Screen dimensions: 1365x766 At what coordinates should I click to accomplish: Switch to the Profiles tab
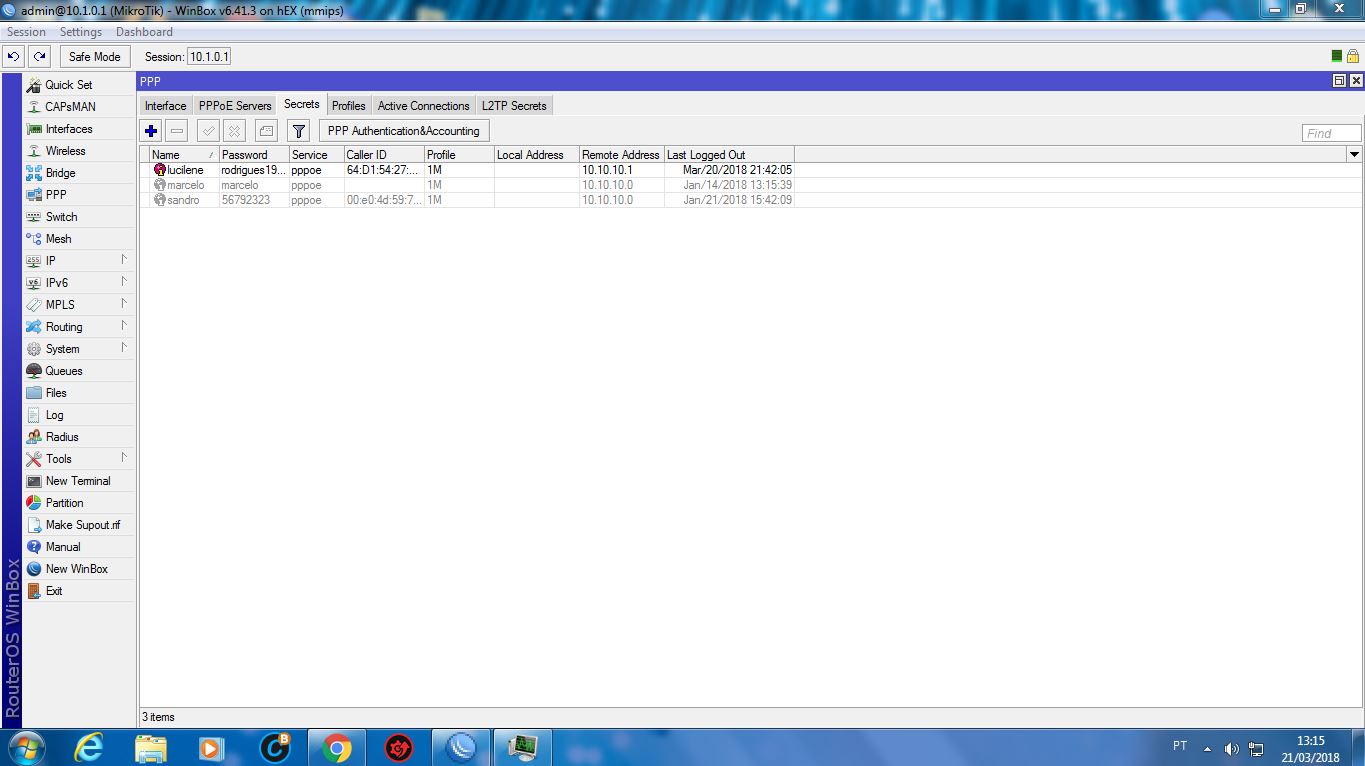(x=349, y=106)
